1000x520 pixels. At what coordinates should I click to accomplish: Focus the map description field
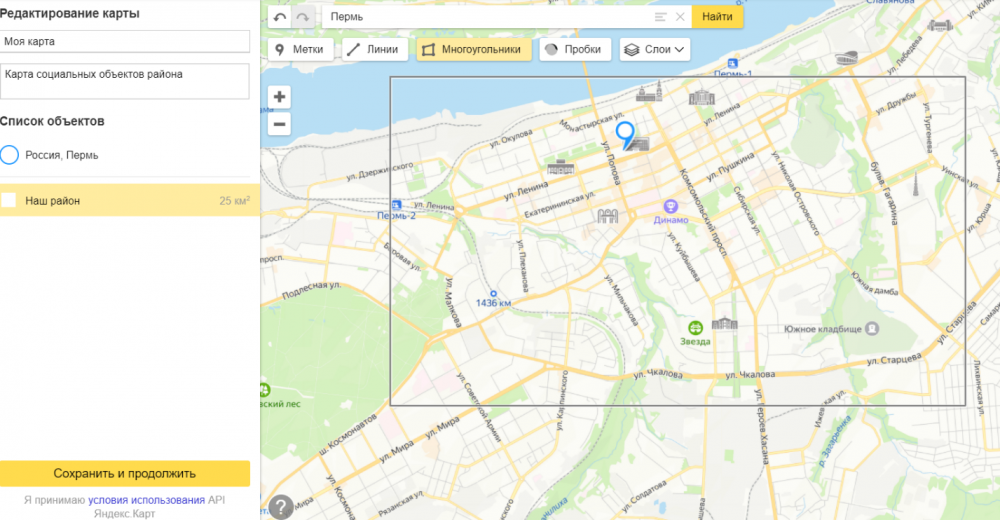pyautogui.click(x=124, y=81)
